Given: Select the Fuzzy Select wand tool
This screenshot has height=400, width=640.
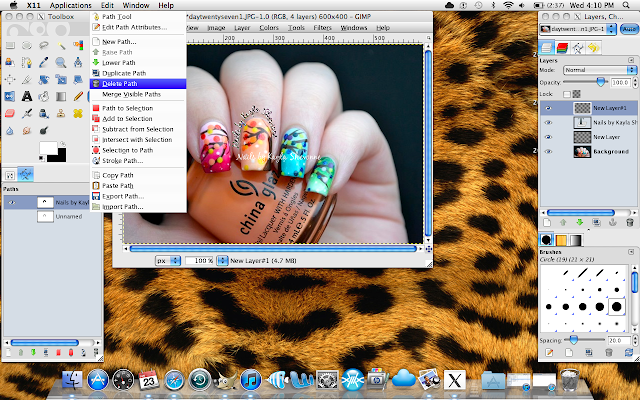Looking at the screenshot, I should (x=61, y=45).
